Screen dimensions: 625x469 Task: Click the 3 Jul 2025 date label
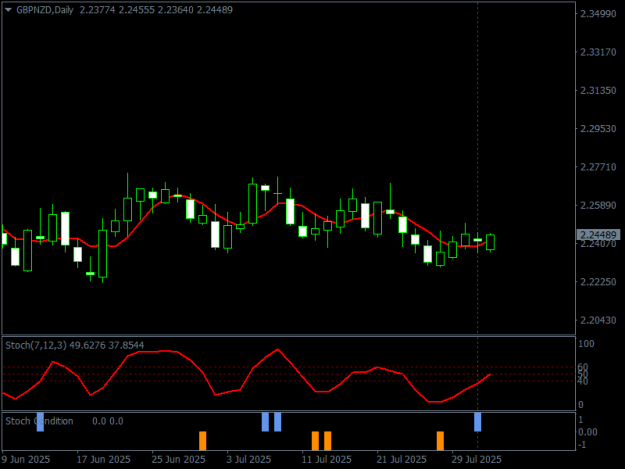tap(249, 459)
